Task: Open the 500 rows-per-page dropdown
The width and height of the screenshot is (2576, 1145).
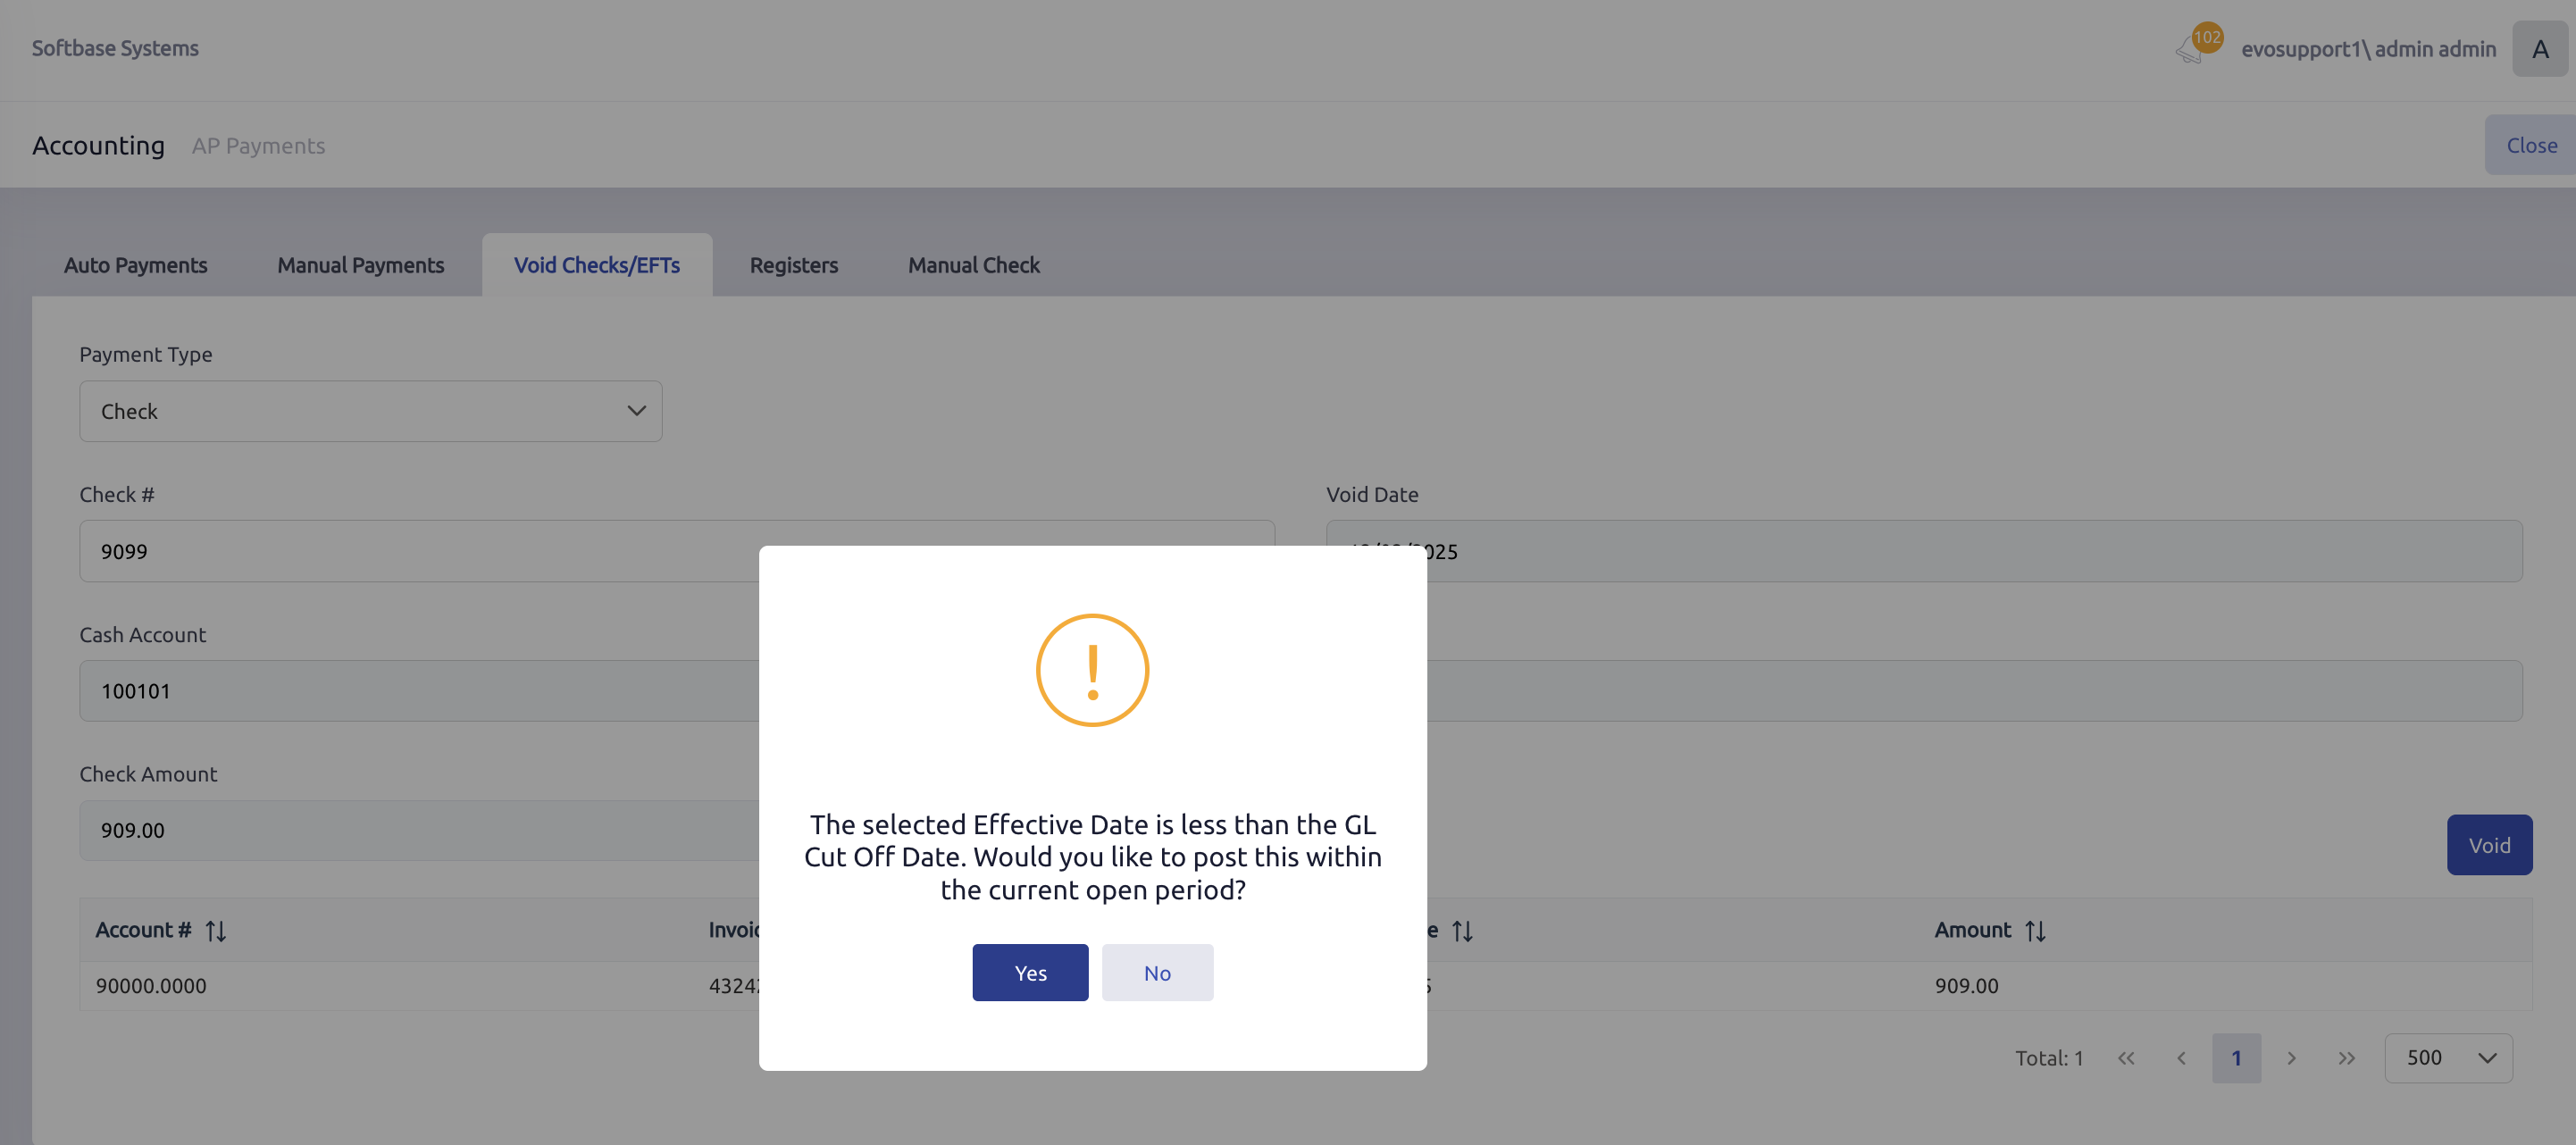Action: coord(2448,1058)
